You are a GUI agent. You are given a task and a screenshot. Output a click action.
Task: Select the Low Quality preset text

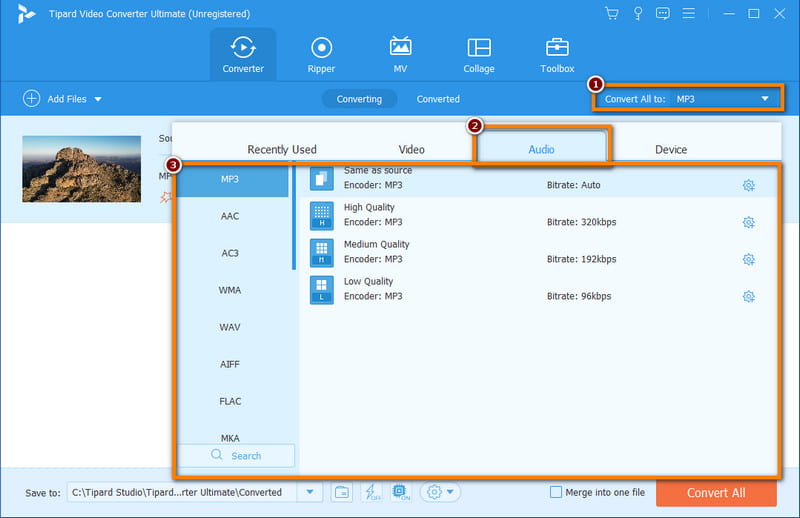tap(368, 281)
